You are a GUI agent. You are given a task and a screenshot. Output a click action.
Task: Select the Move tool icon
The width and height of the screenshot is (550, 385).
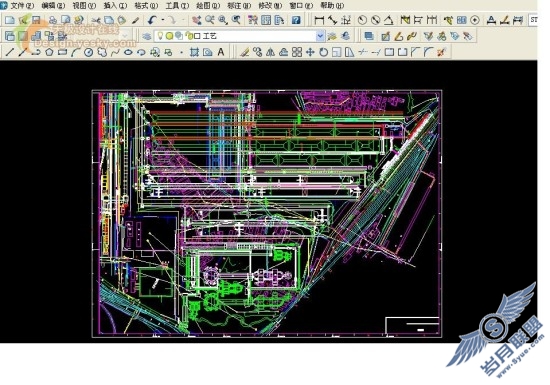point(310,53)
